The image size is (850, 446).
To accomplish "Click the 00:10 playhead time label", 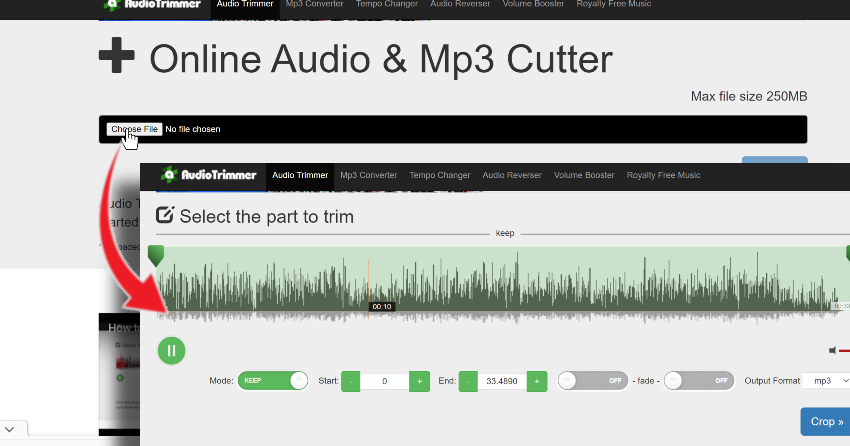I will tap(382, 307).
